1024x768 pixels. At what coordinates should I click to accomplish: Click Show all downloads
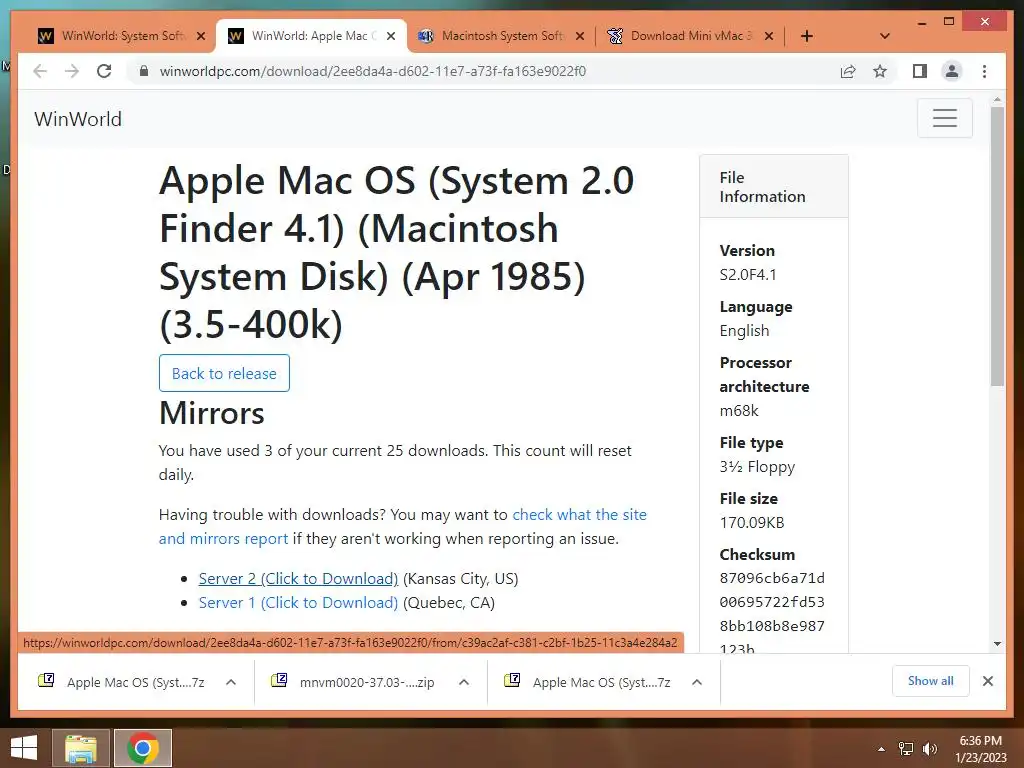point(930,681)
